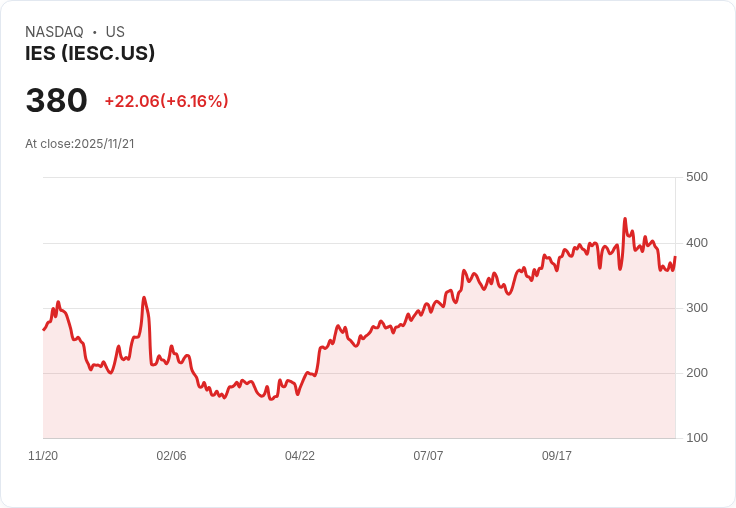Click the 500 y-axis price label

click(x=697, y=177)
